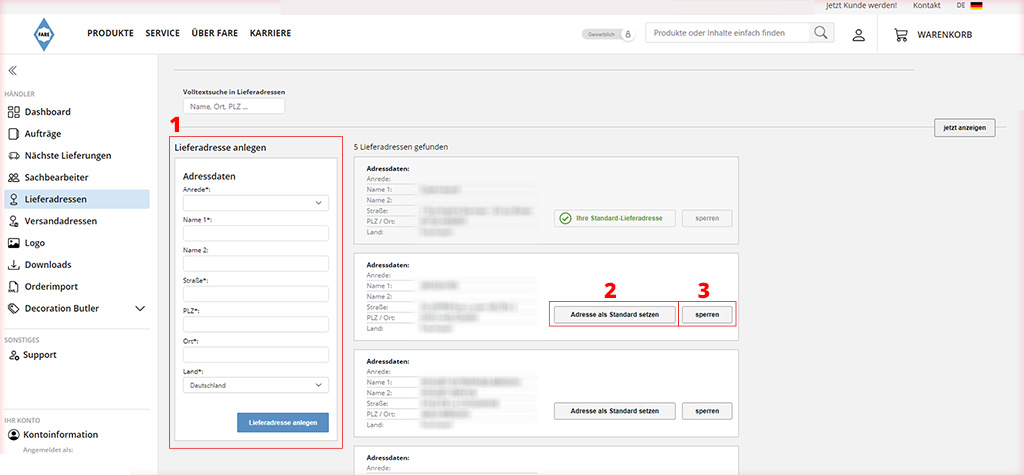Viewport: 1024px width, 475px height.
Task: Click first Adresse als Standard setzen button
Action: click(x=614, y=314)
